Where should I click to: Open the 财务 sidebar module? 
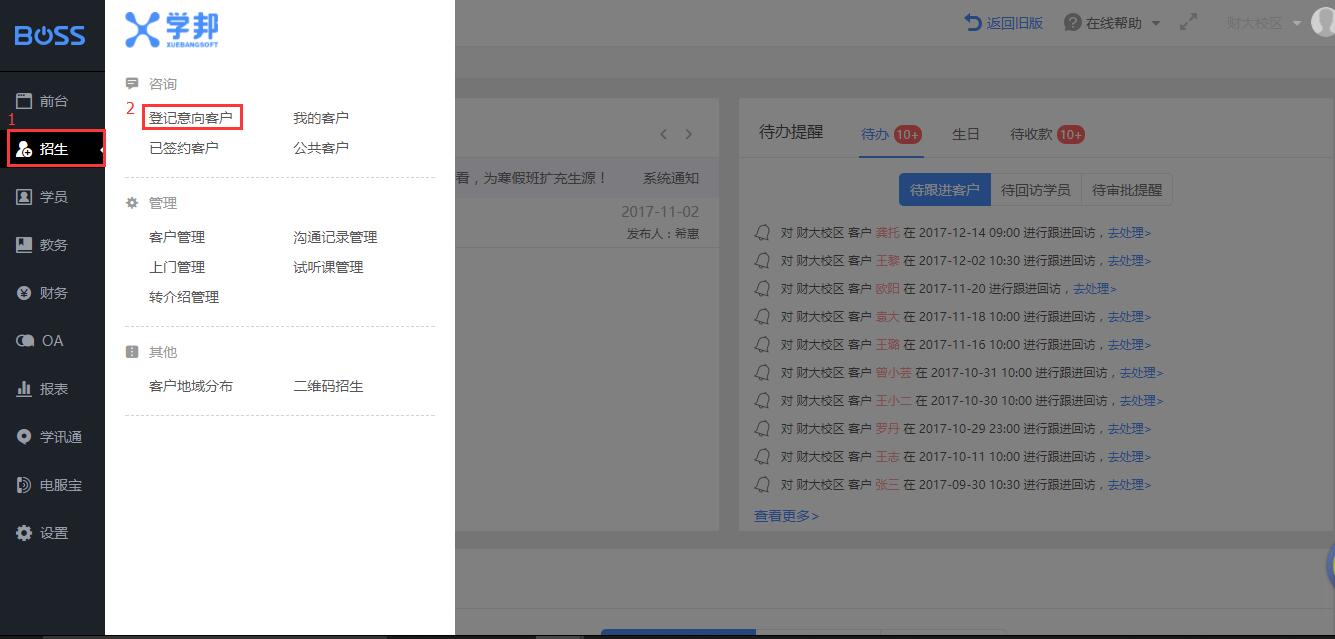(52, 293)
